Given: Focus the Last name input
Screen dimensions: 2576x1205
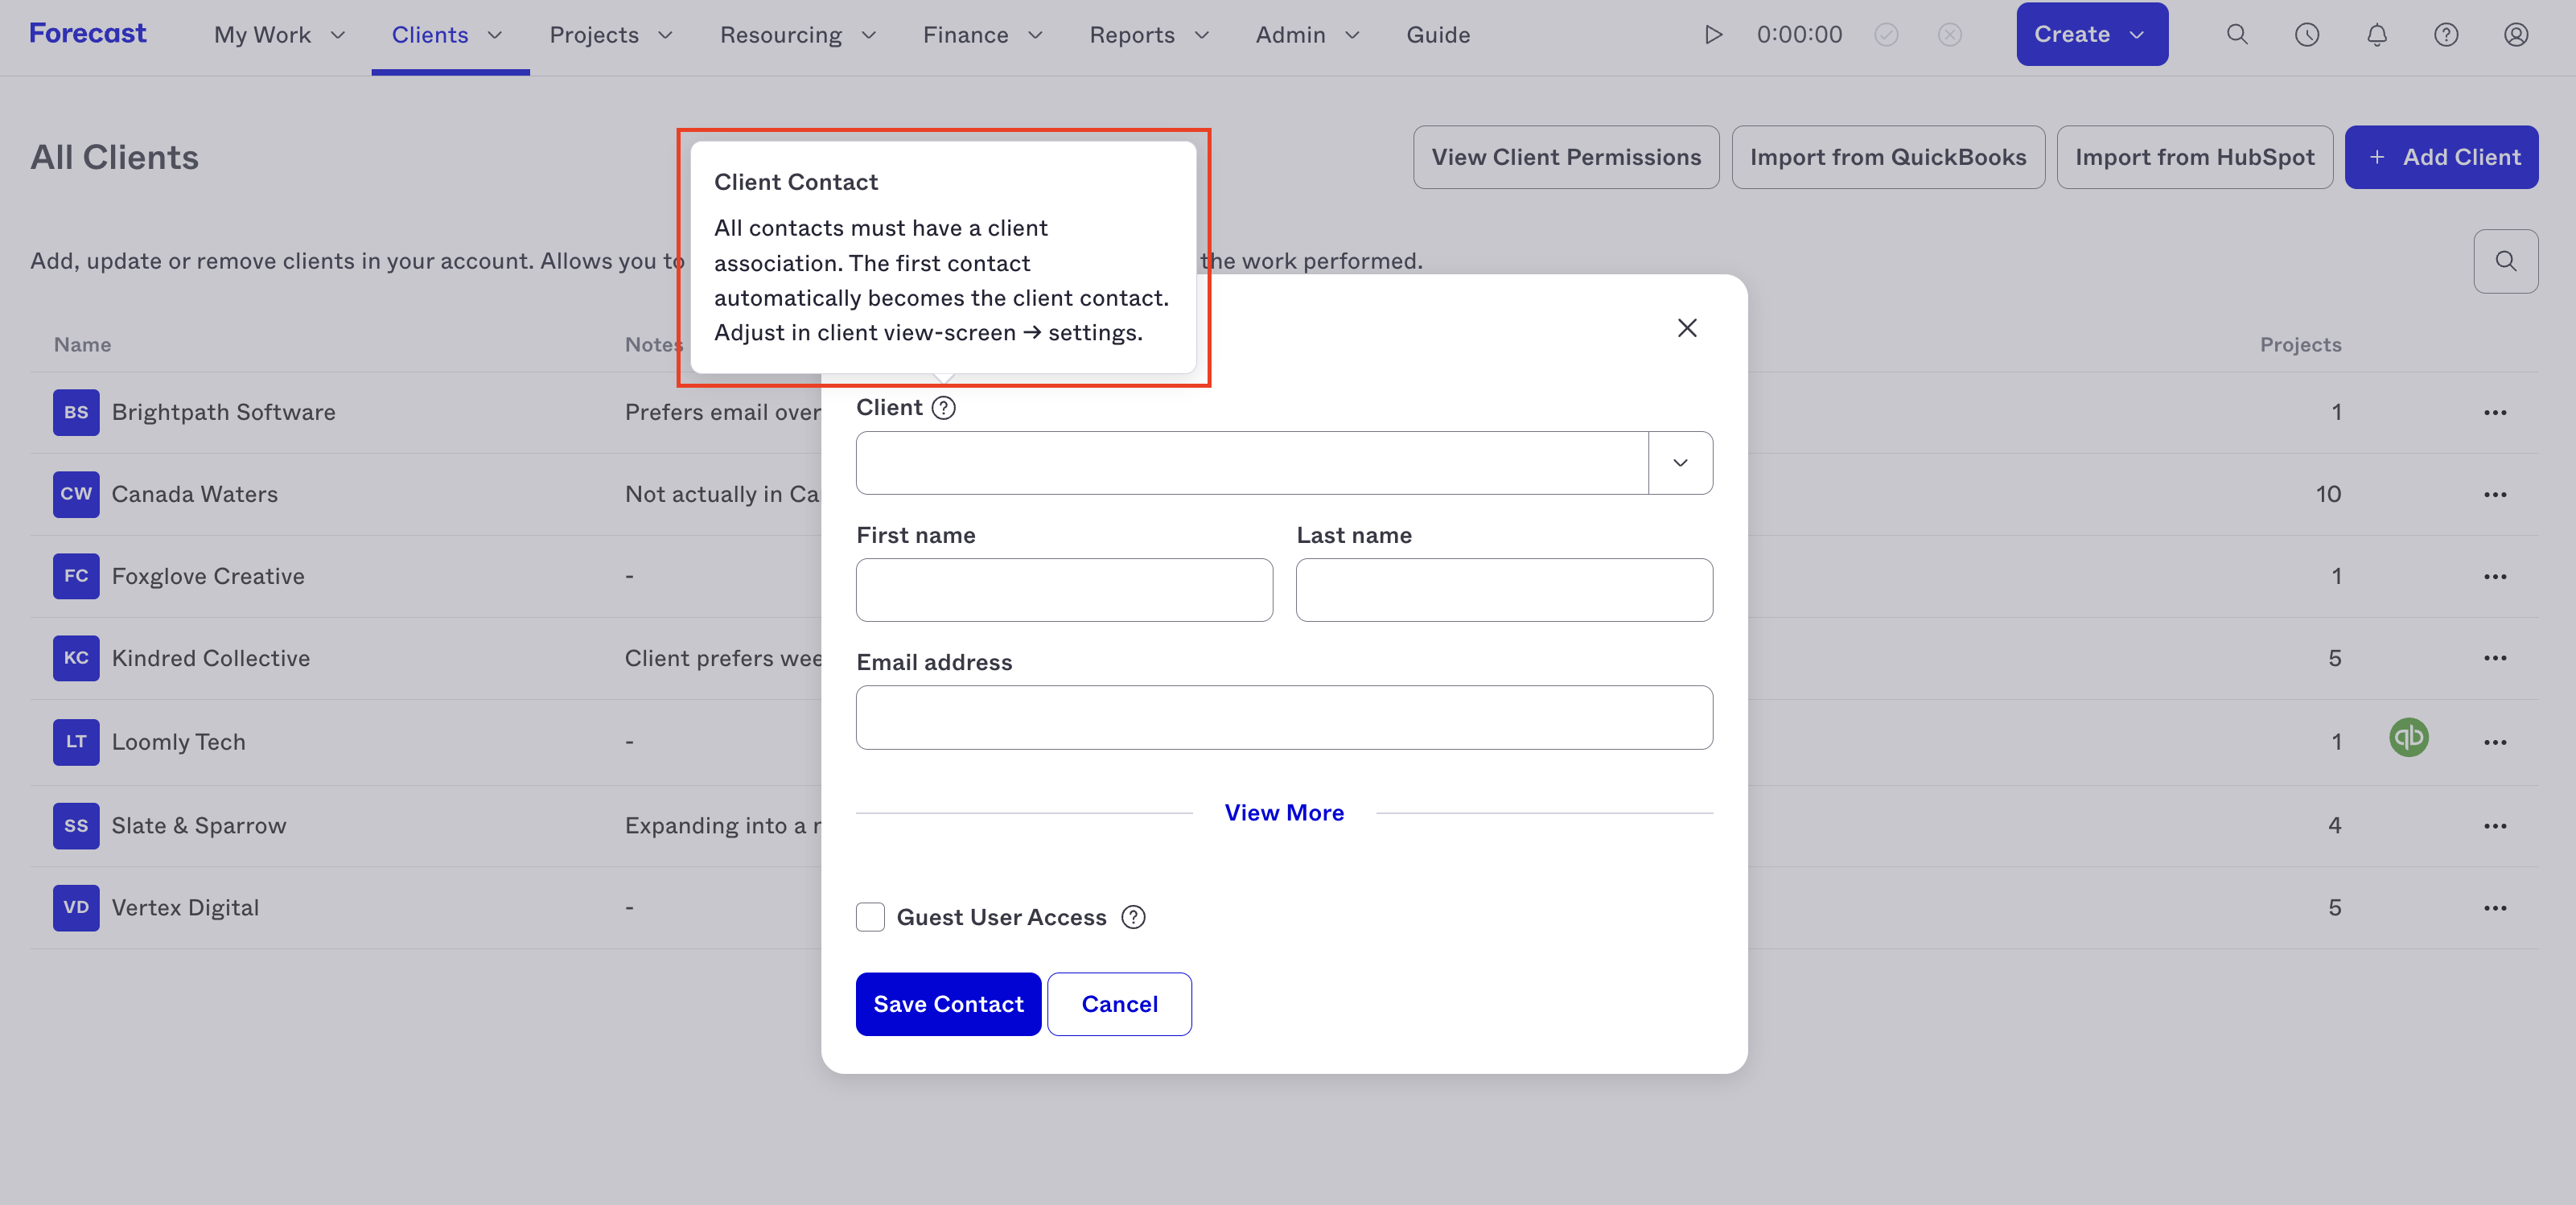Looking at the screenshot, I should 1504,590.
